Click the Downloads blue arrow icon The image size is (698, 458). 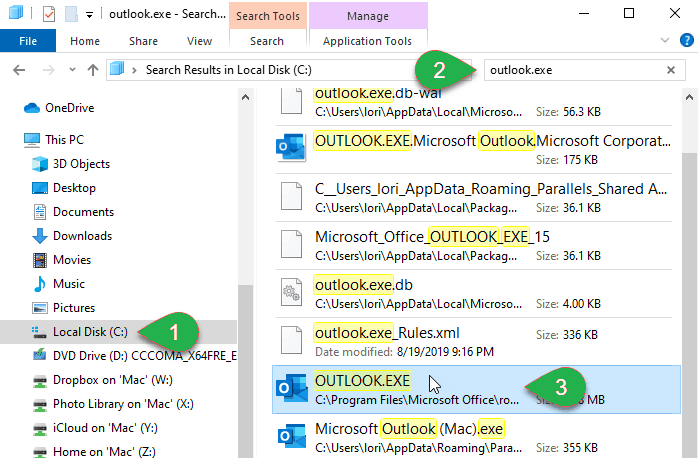(40, 236)
